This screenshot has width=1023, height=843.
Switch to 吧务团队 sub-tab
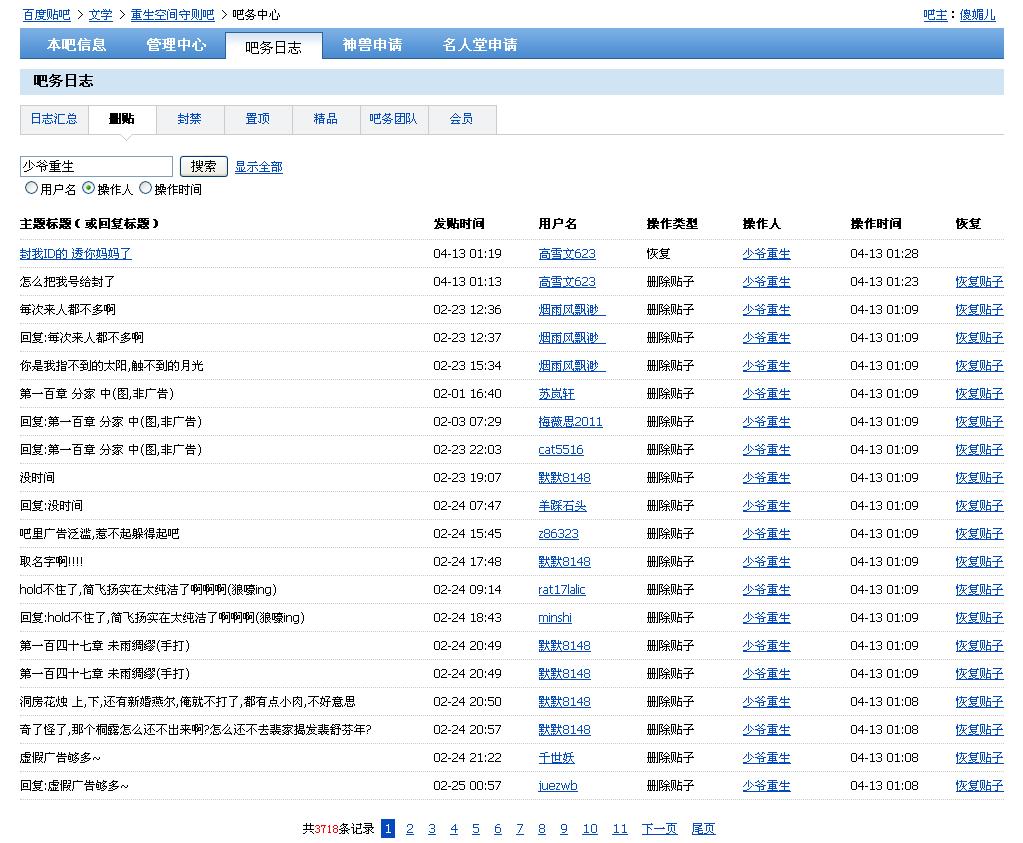pos(393,119)
